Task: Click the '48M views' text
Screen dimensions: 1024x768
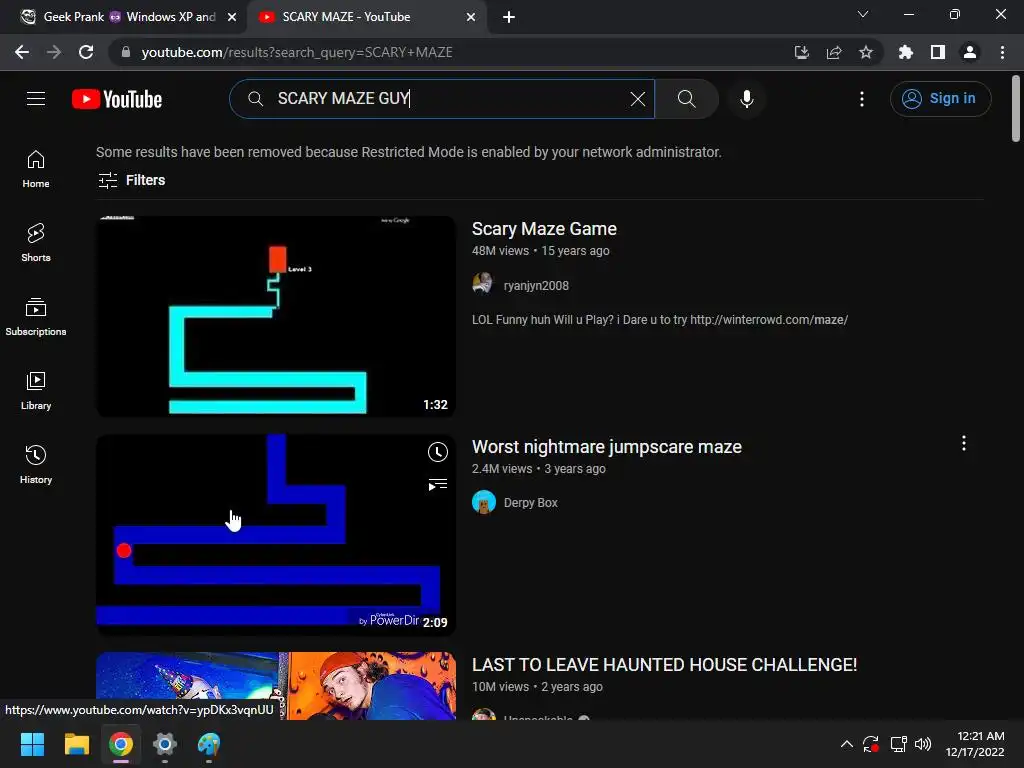Action: pyautogui.click(x=500, y=251)
